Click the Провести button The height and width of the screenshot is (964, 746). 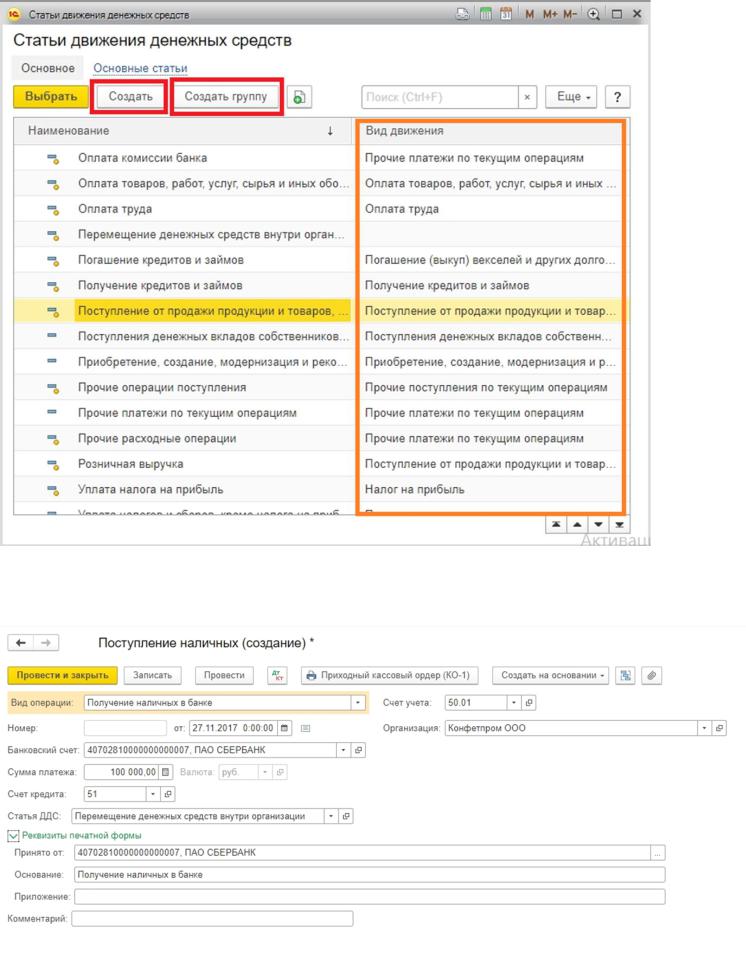point(224,675)
